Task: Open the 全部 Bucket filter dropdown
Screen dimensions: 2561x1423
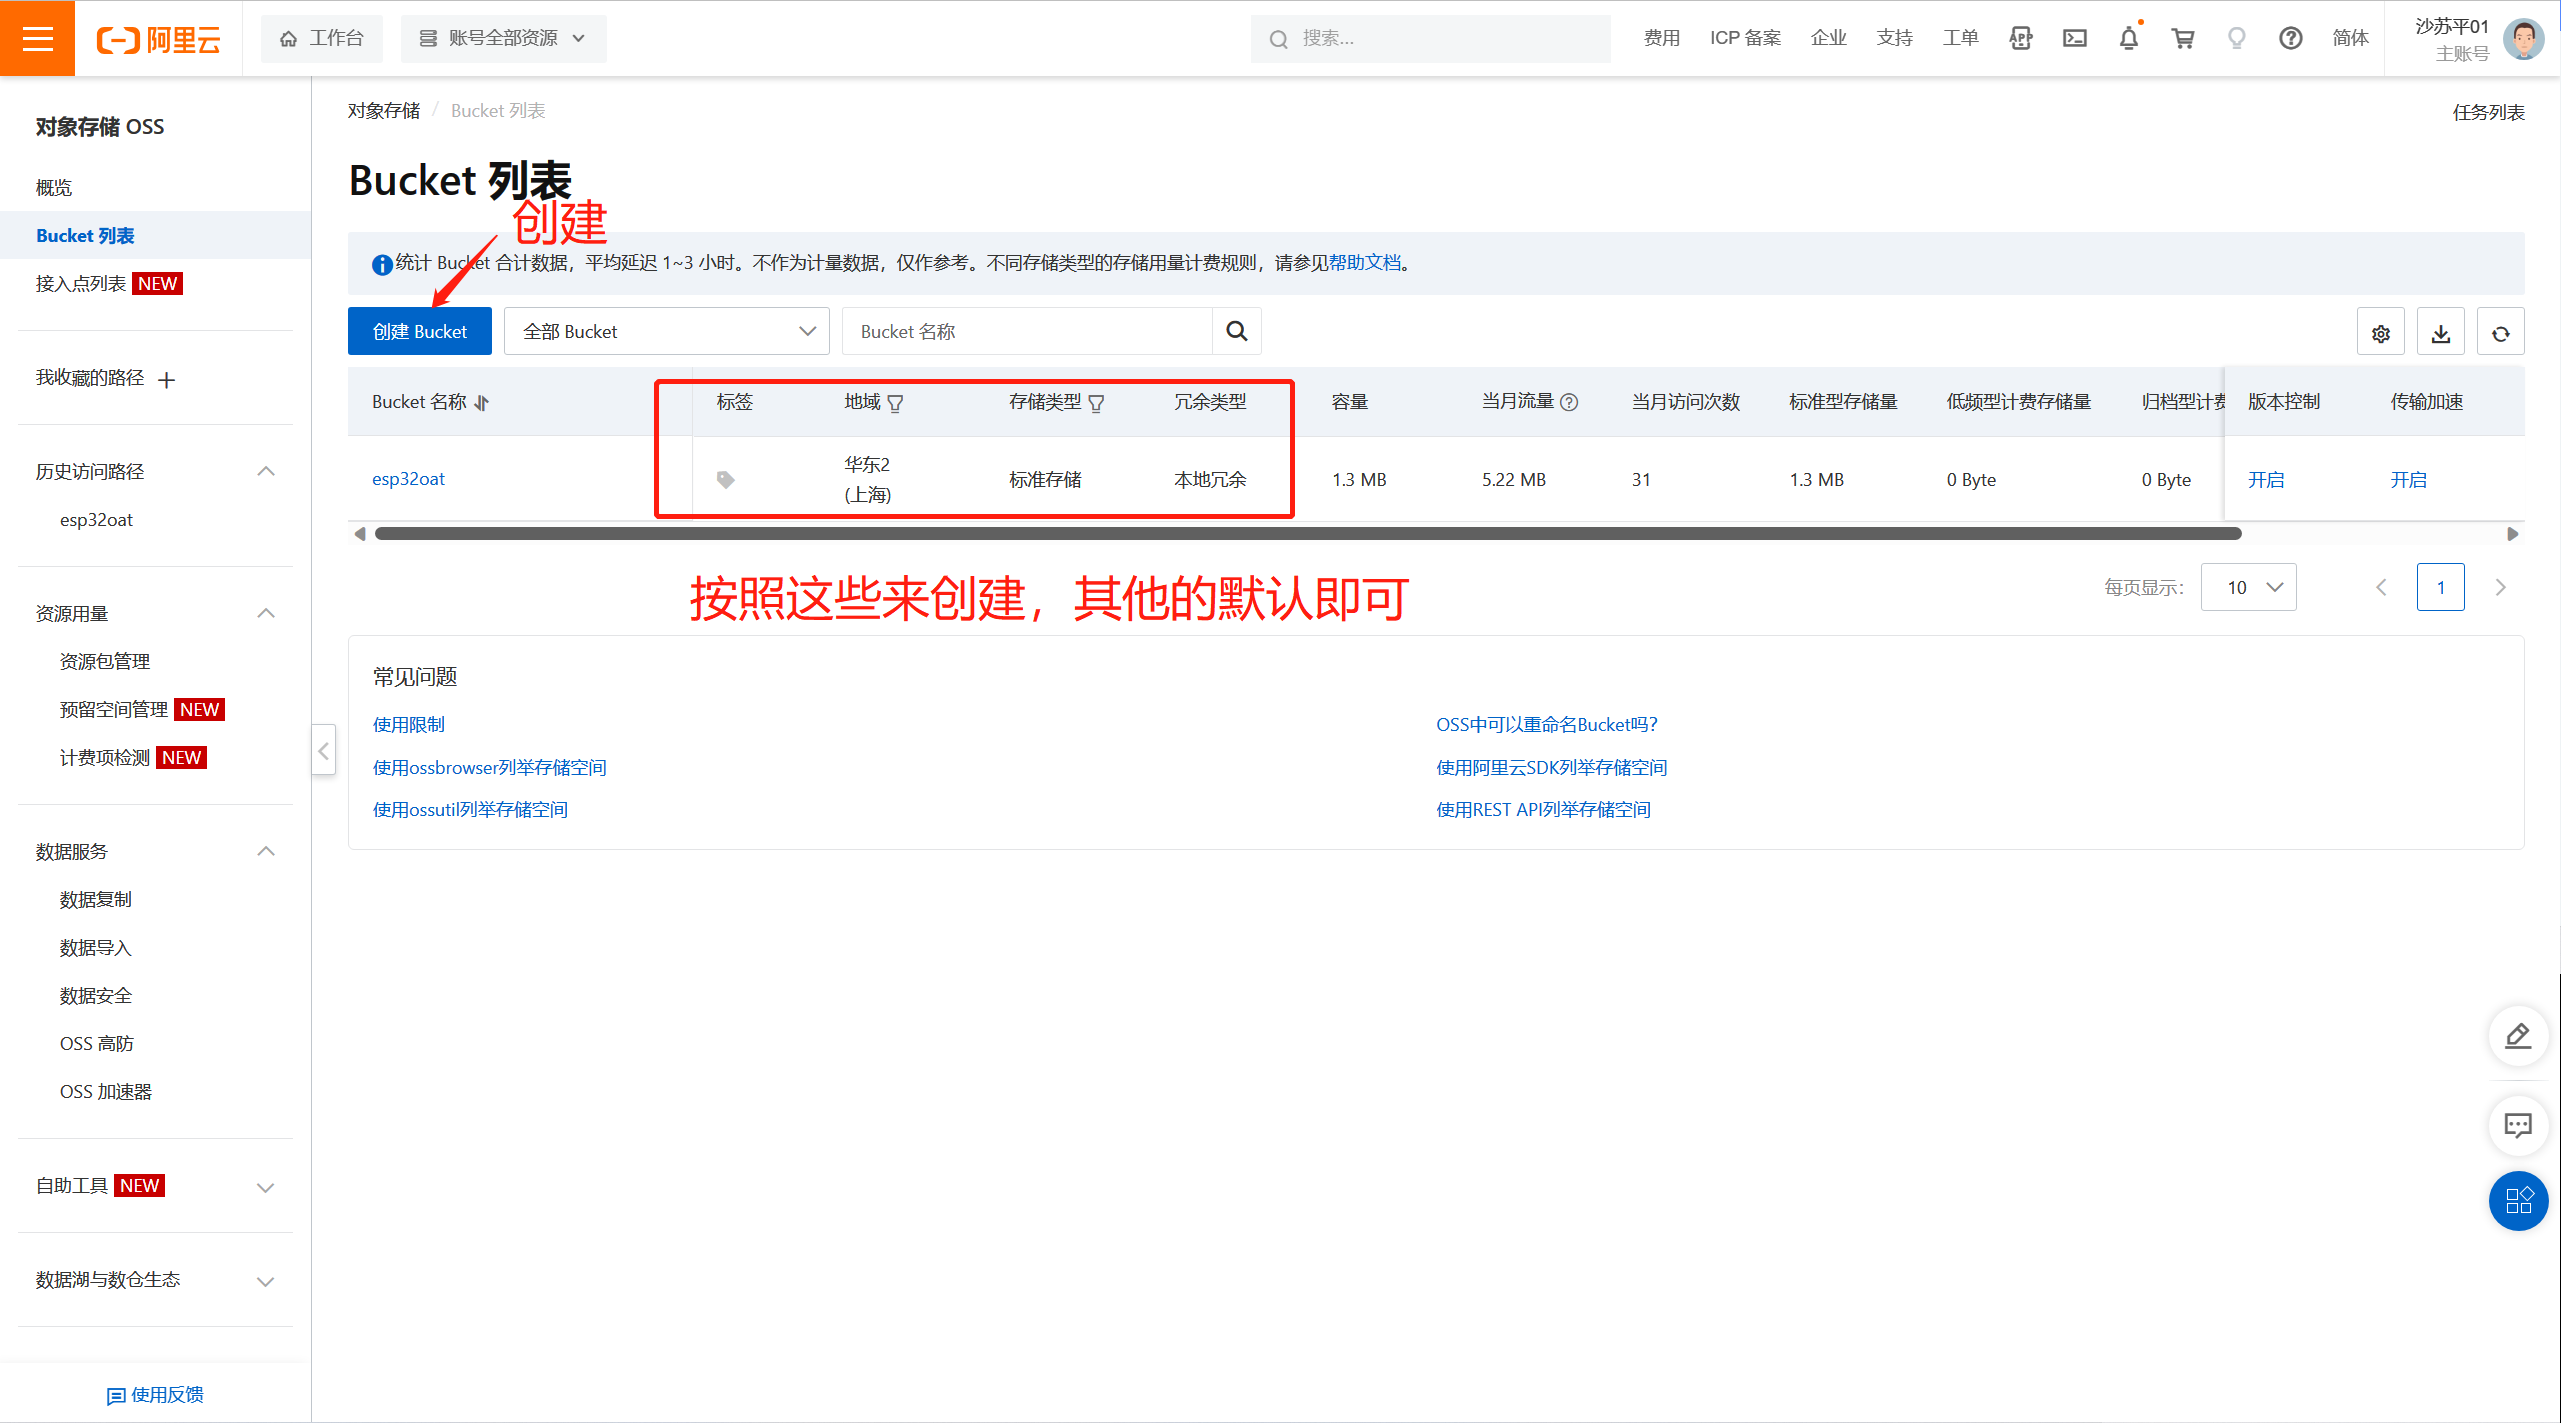Action: (667, 331)
